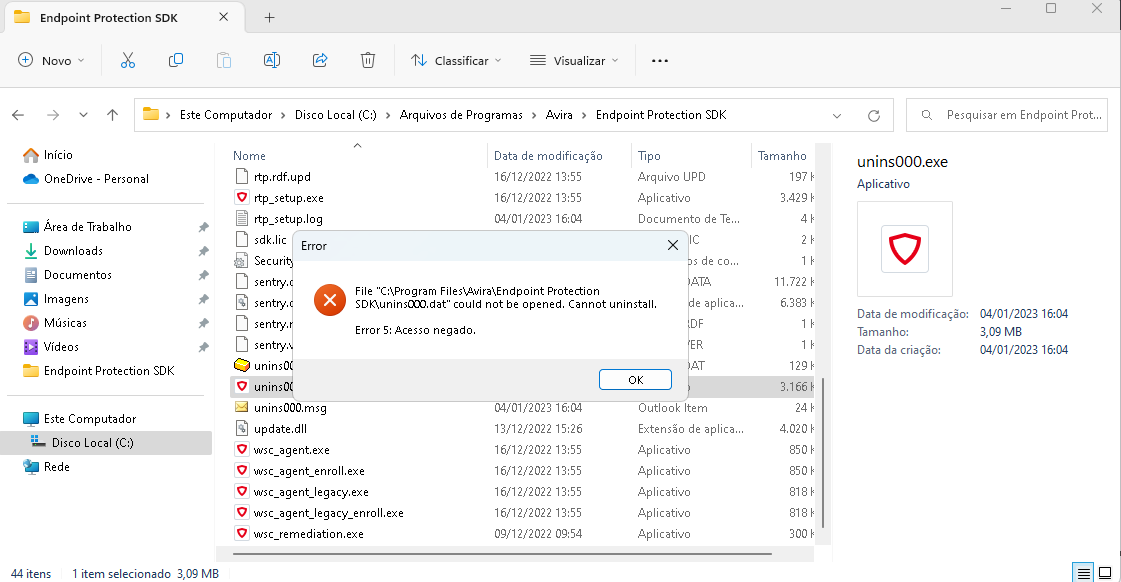Click the rtp_setup.exe Avira icon
Viewport: 1121px width, 582px height.
click(242, 197)
